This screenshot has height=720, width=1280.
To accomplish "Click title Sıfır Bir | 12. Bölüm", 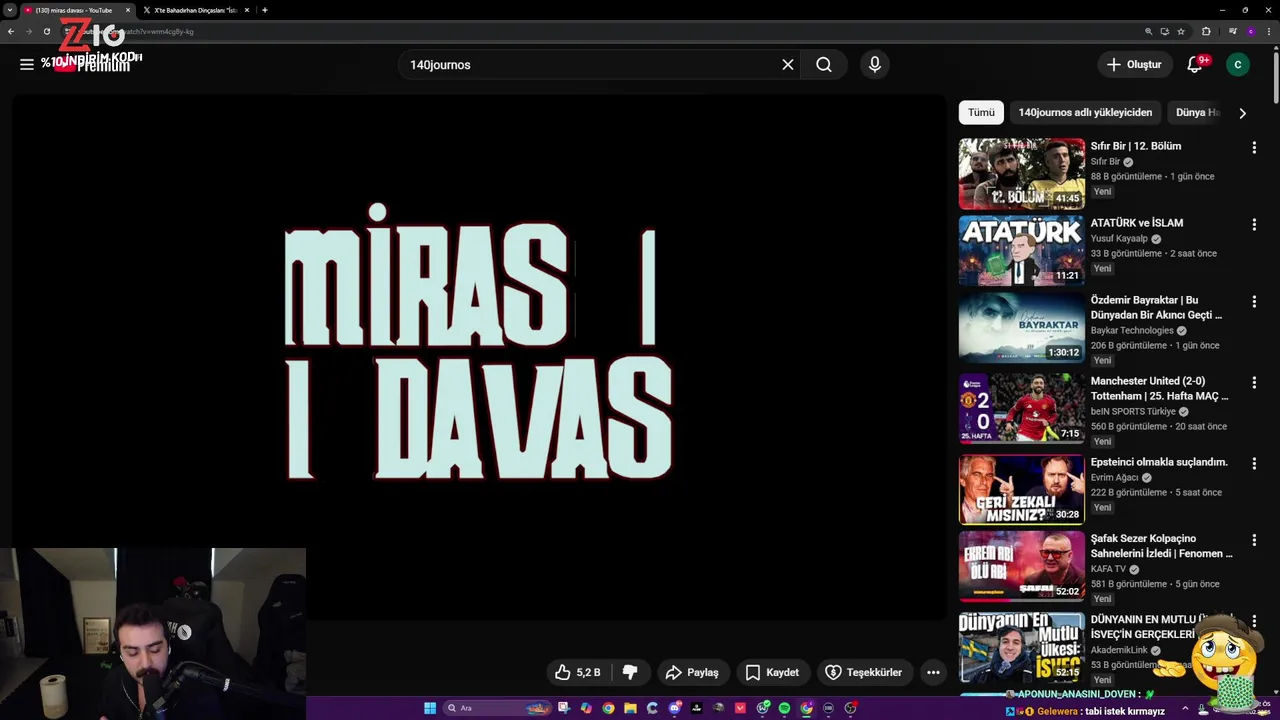I will pyautogui.click(x=1136, y=146).
